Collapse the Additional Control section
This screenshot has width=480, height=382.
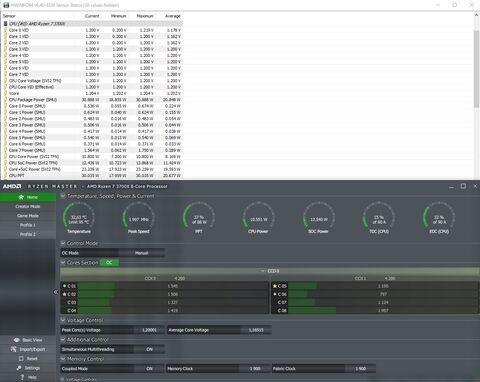coord(63,340)
